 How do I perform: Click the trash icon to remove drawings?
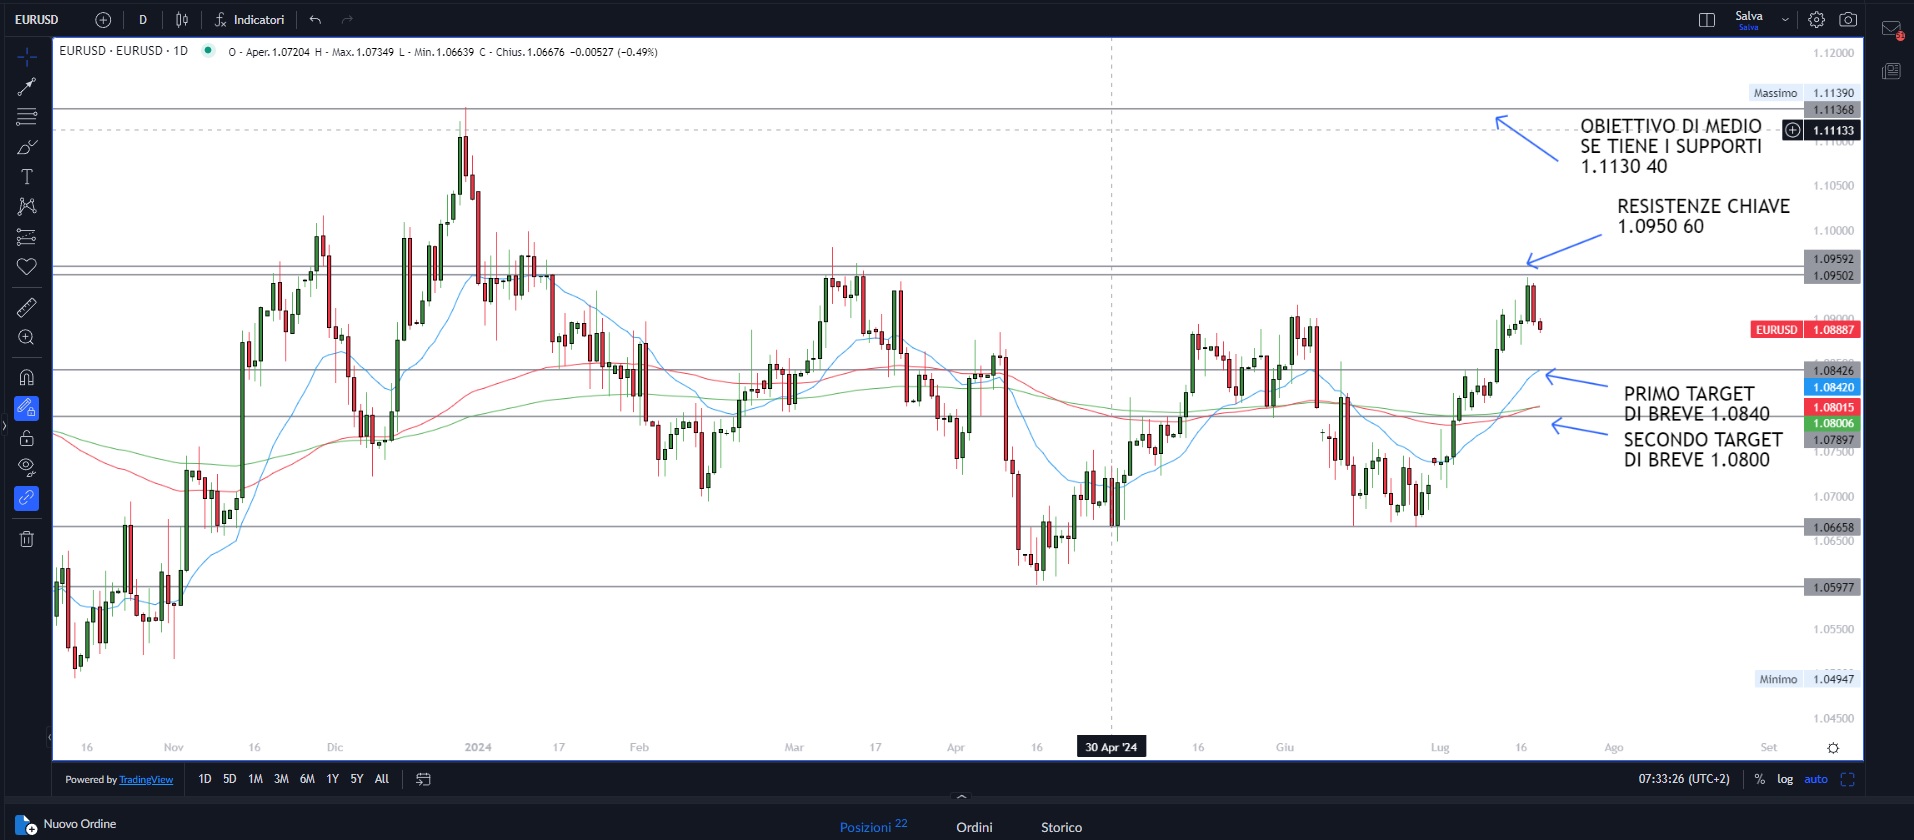click(x=27, y=539)
